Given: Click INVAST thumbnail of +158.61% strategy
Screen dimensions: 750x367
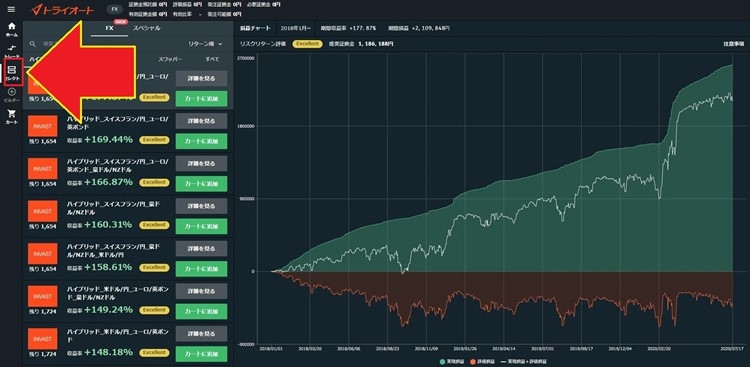Looking at the screenshot, I should click(x=43, y=254).
